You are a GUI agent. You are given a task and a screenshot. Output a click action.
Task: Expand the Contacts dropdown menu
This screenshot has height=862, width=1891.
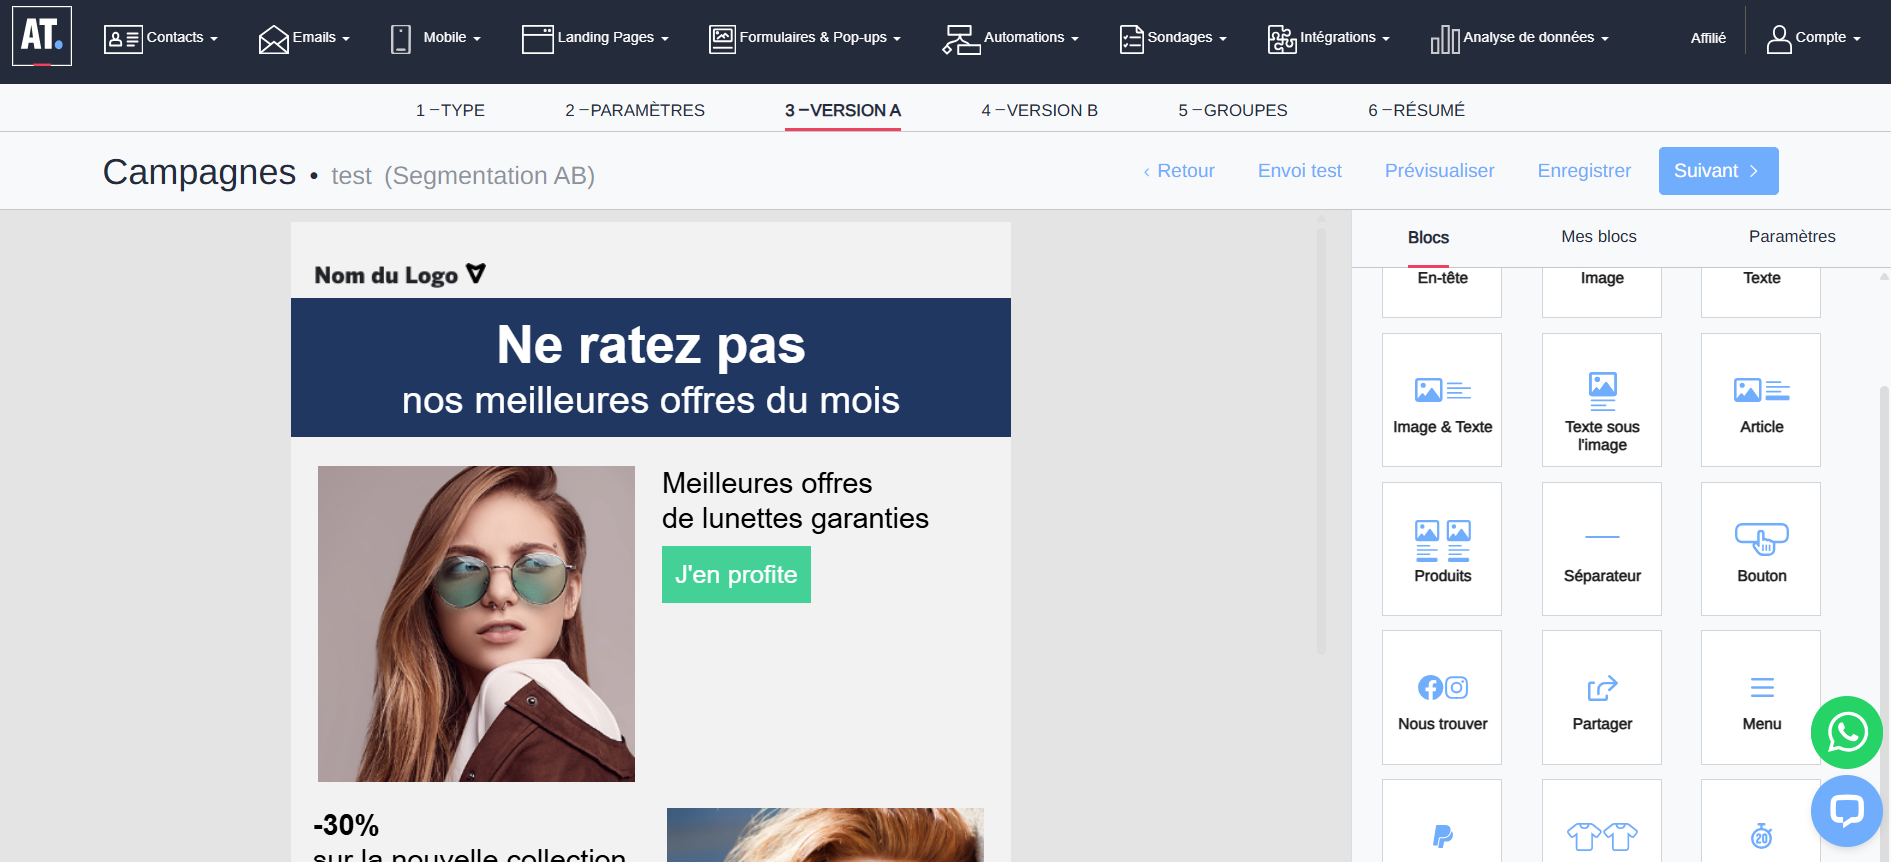pyautogui.click(x=214, y=39)
